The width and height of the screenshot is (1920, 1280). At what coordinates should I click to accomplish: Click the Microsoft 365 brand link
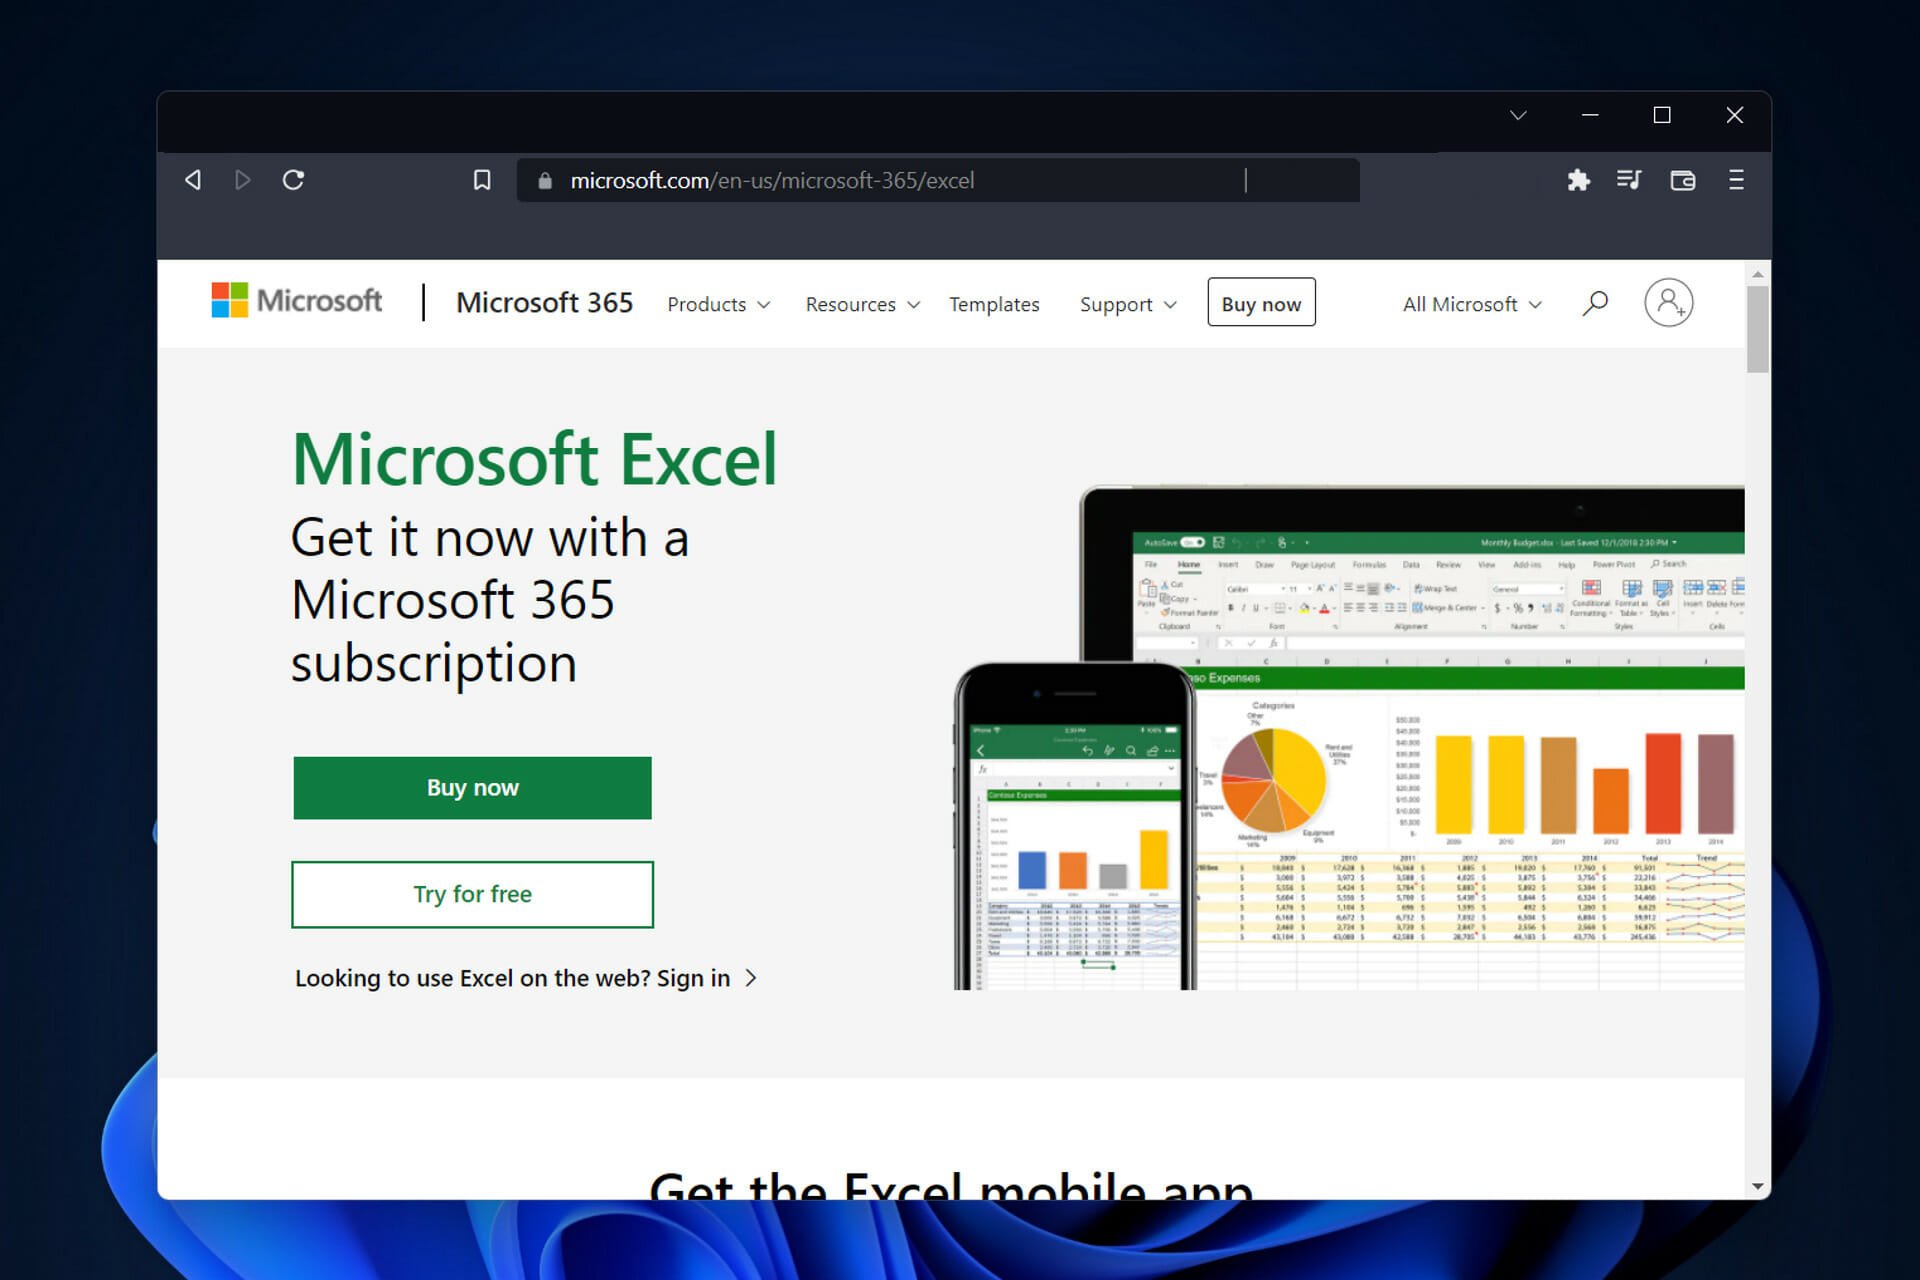click(544, 303)
